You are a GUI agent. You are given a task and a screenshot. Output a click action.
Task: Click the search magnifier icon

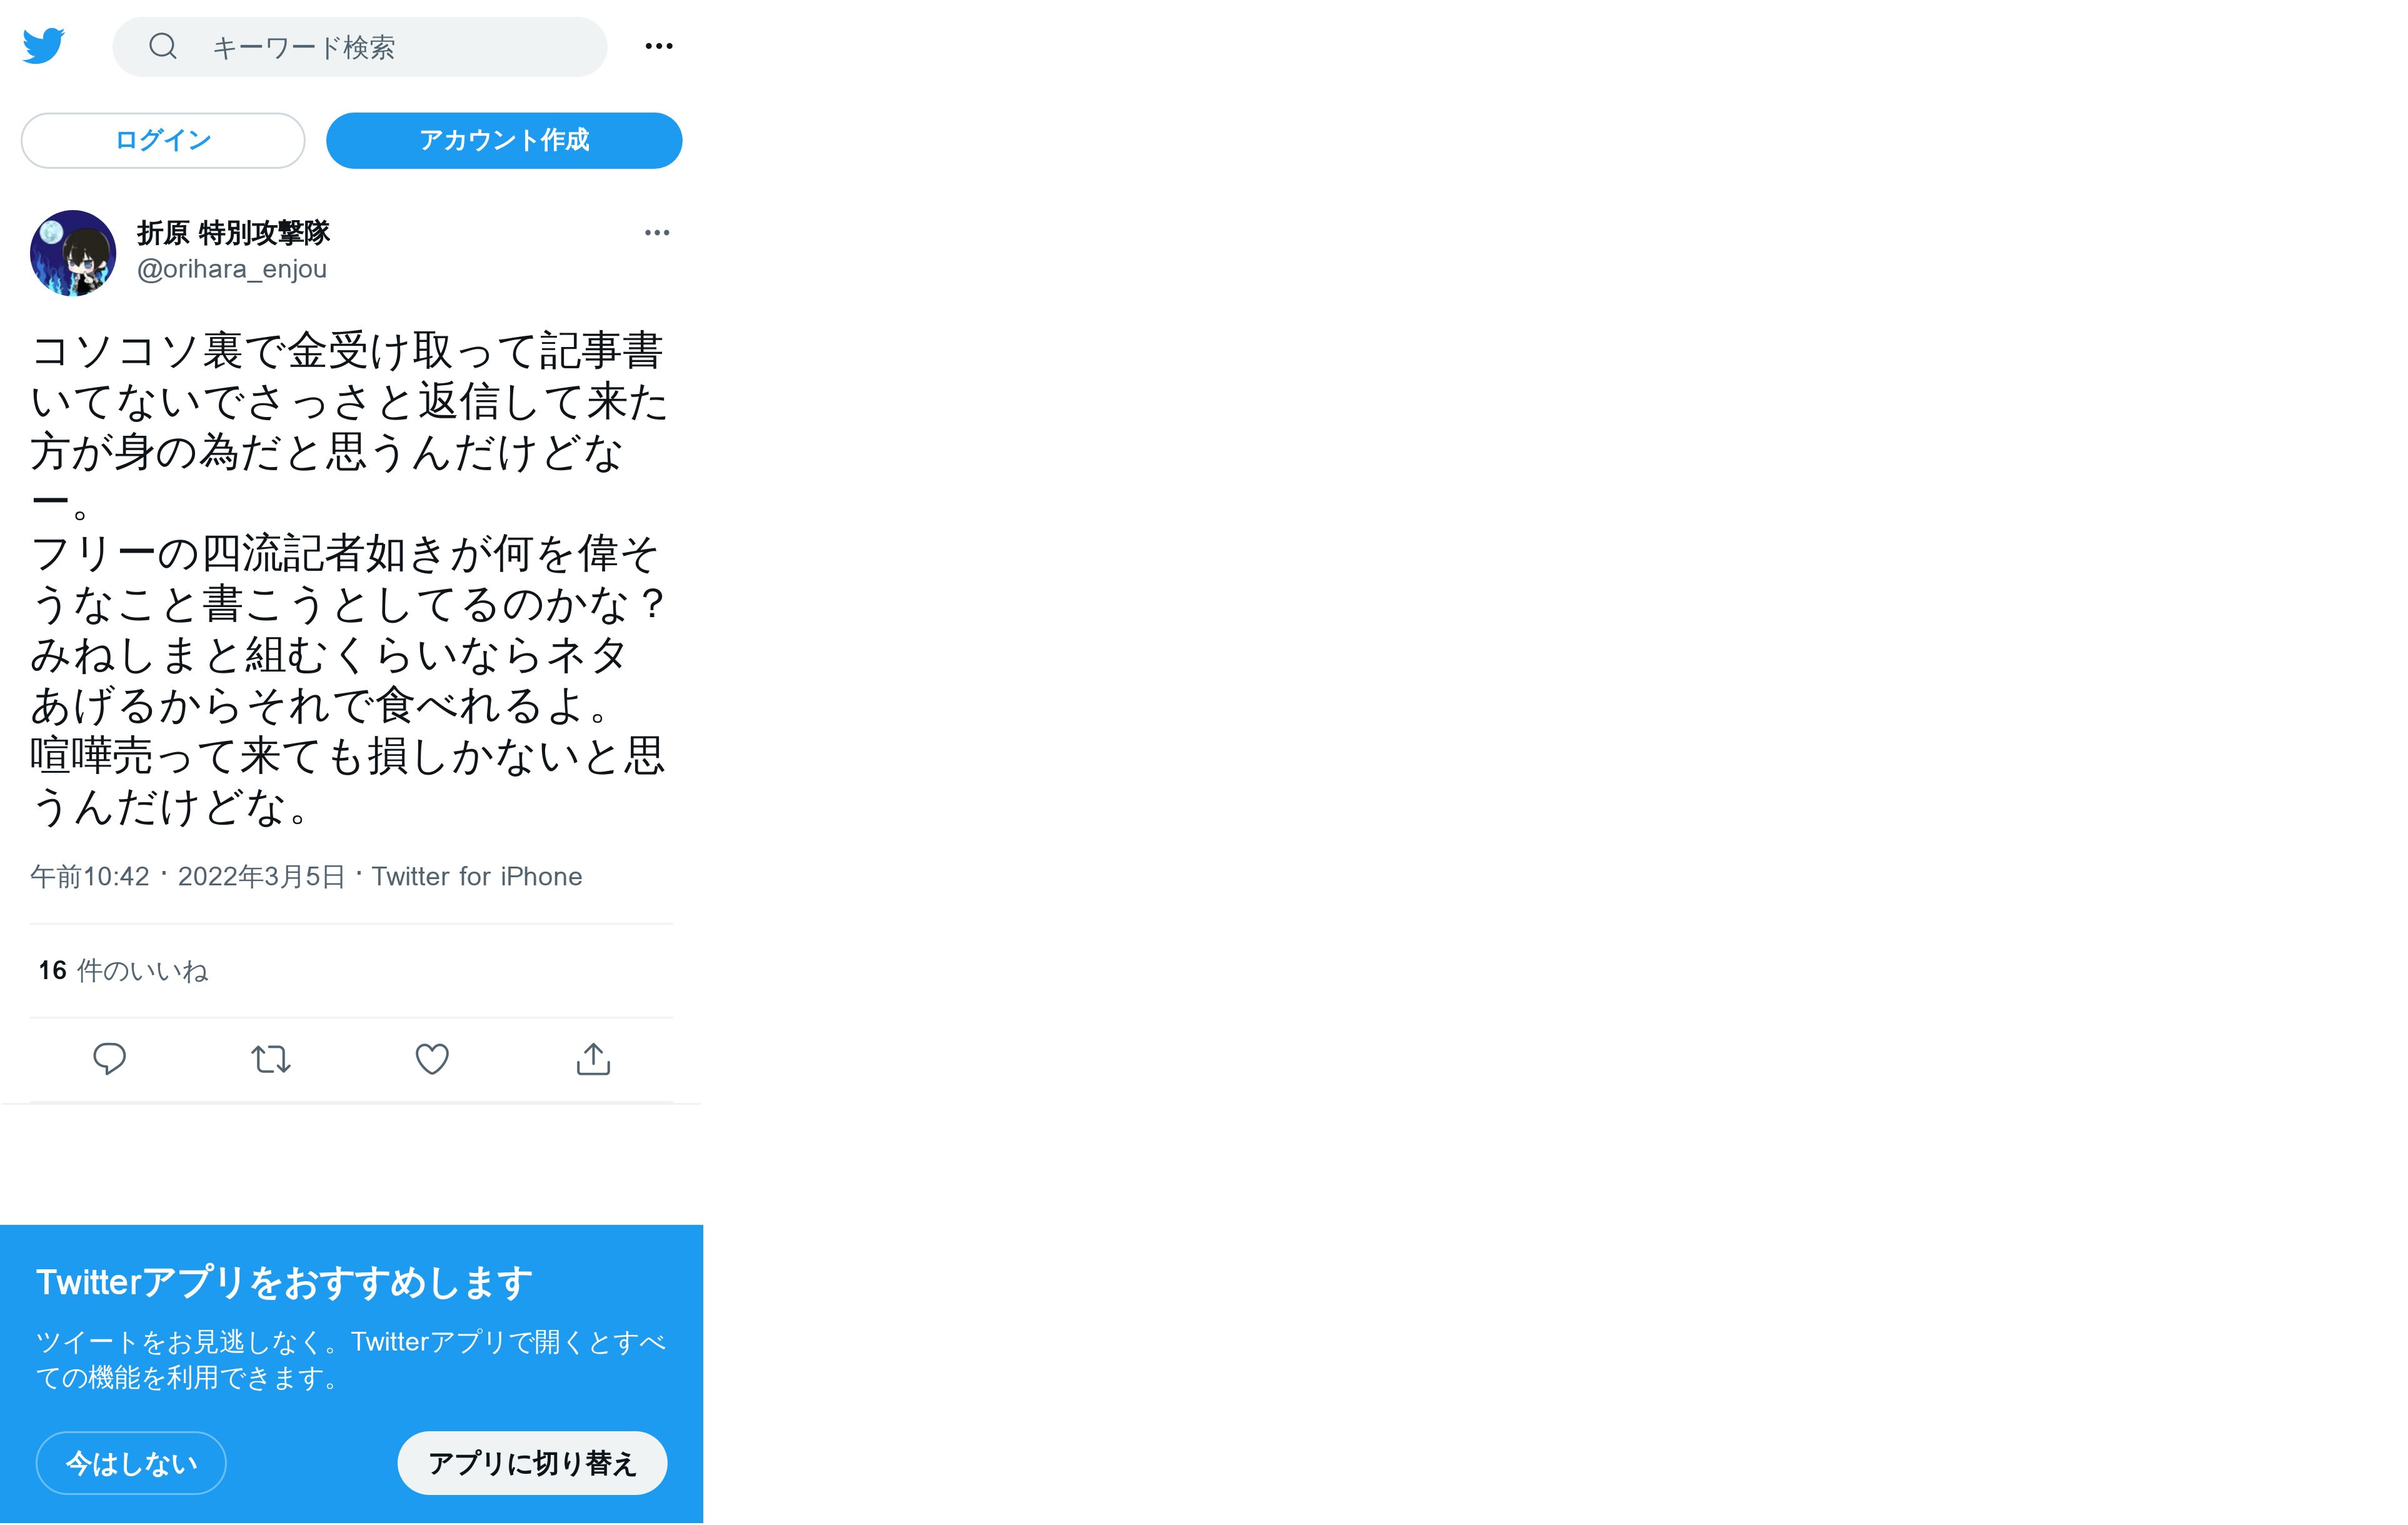point(163,46)
